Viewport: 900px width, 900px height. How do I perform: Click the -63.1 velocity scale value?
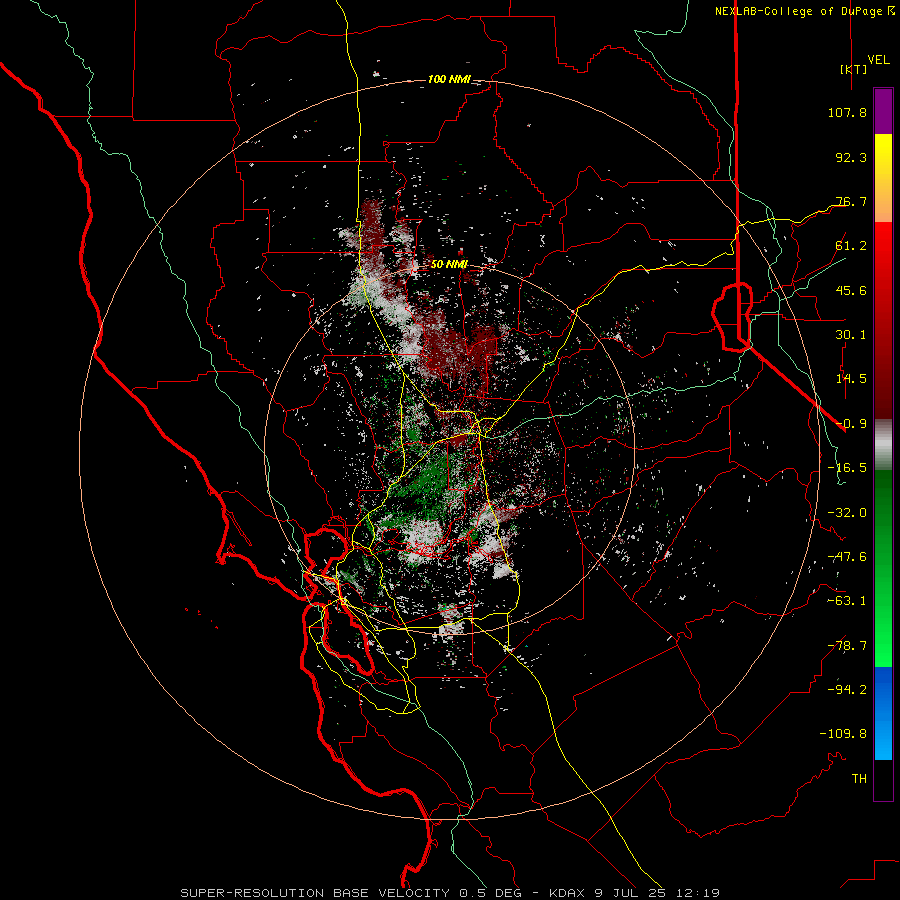847,601
